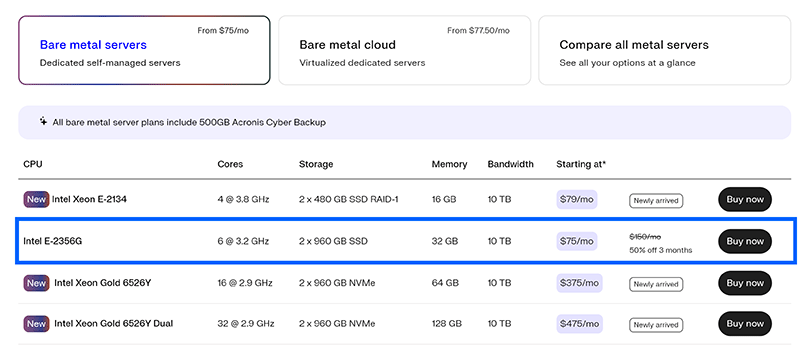The height and width of the screenshot is (361, 810).
Task: Click the New badge beside Xeon Gold 6526Y 16-core
Action: (x=36, y=283)
